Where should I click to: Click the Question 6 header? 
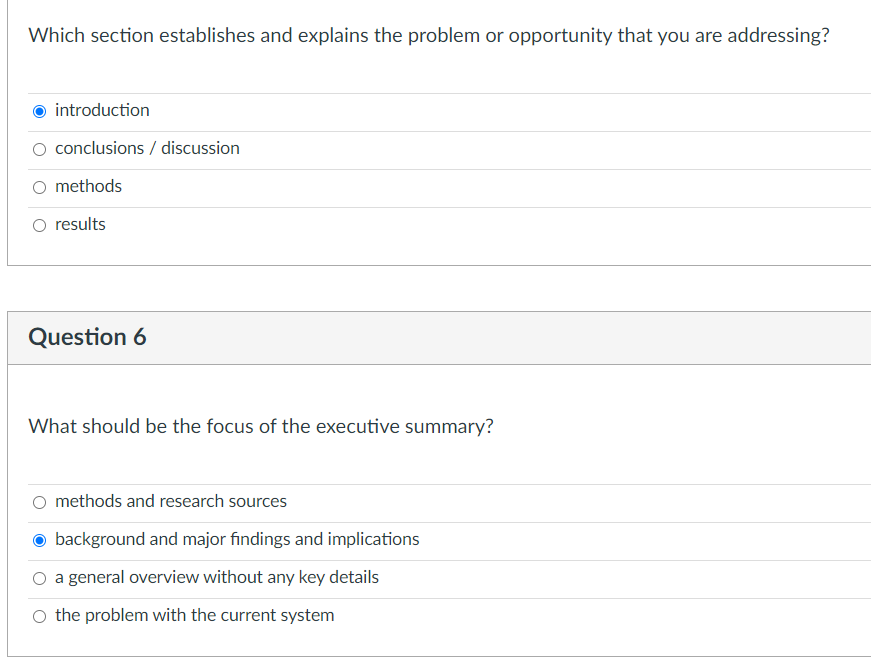[x=89, y=337]
